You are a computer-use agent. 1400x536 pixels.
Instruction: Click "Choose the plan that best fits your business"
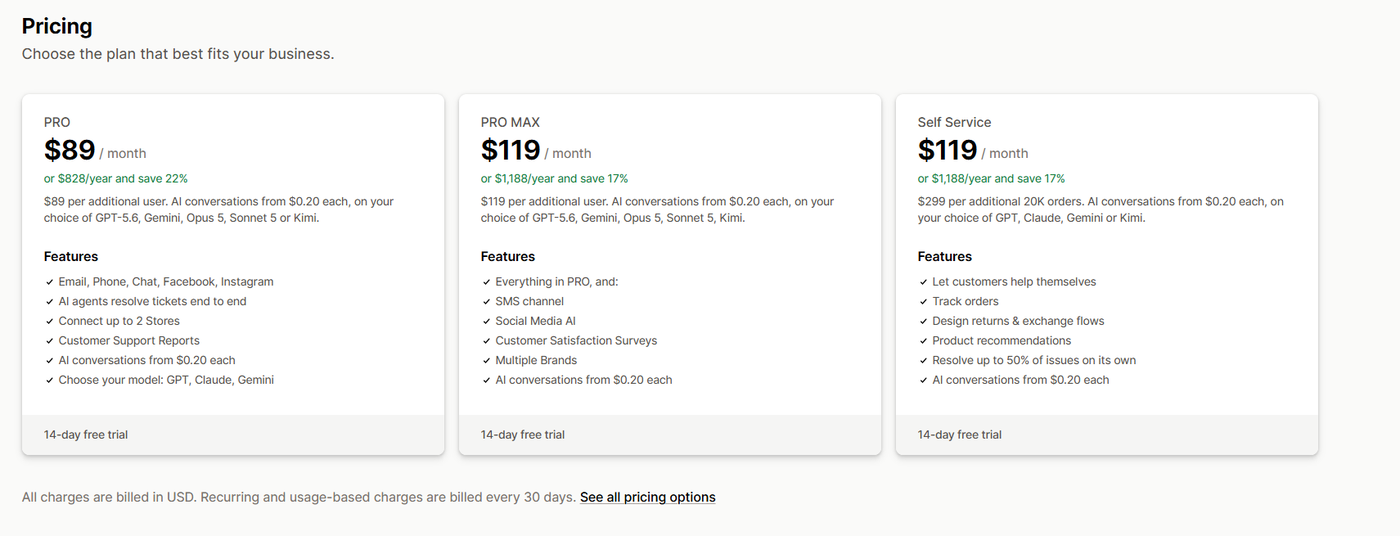(178, 54)
